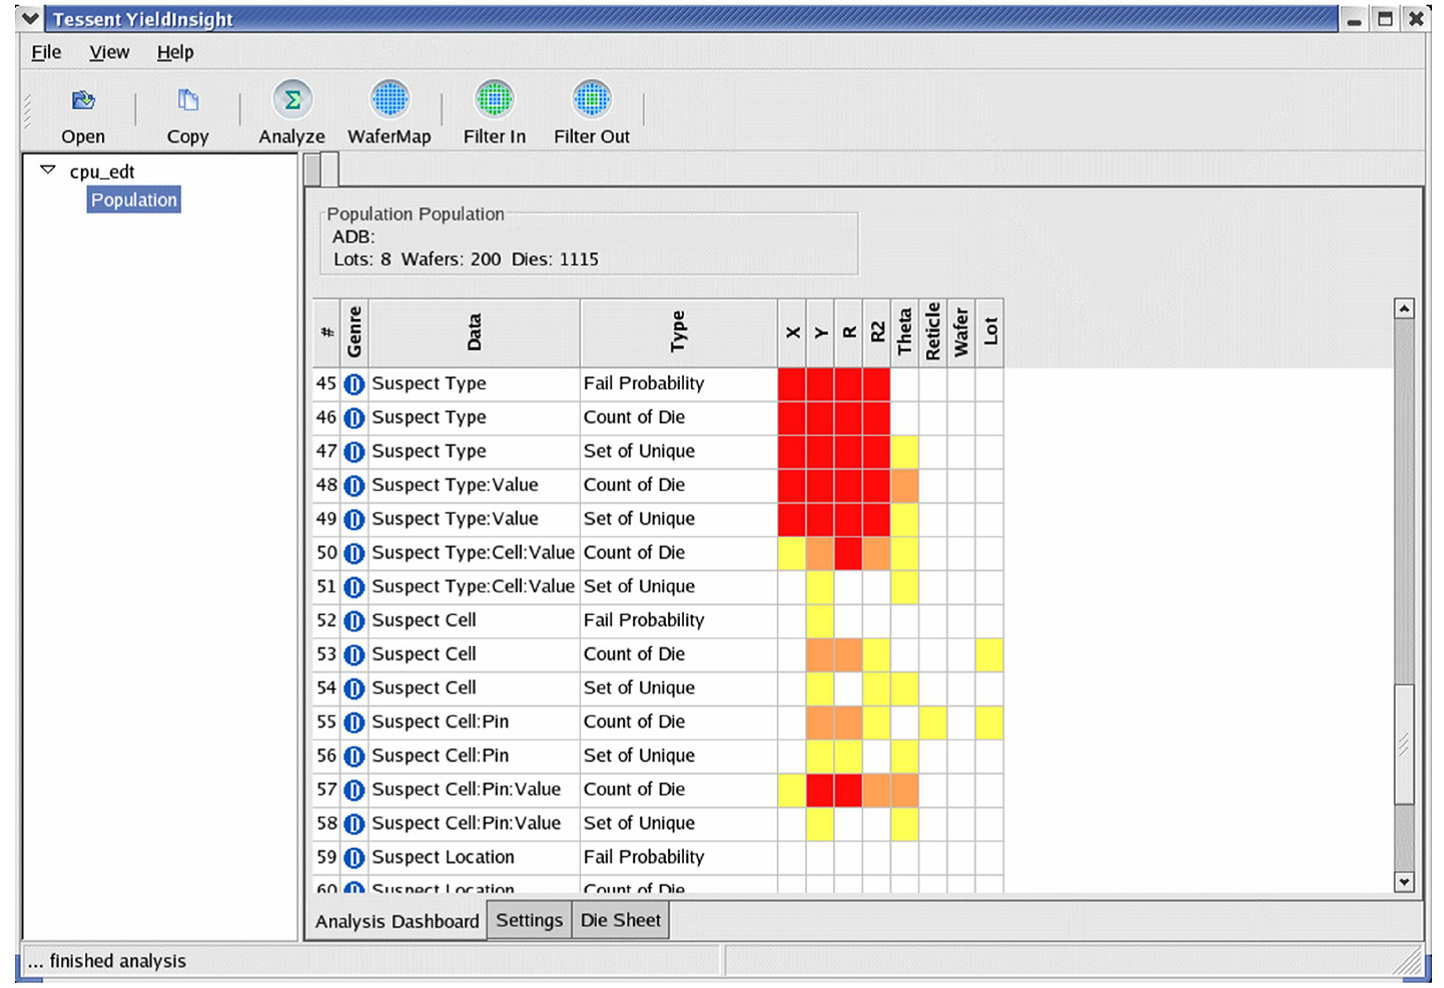This screenshot has height=988, width=1444.
Task: Click 'Count of Die' in row 55
Action: (x=634, y=722)
